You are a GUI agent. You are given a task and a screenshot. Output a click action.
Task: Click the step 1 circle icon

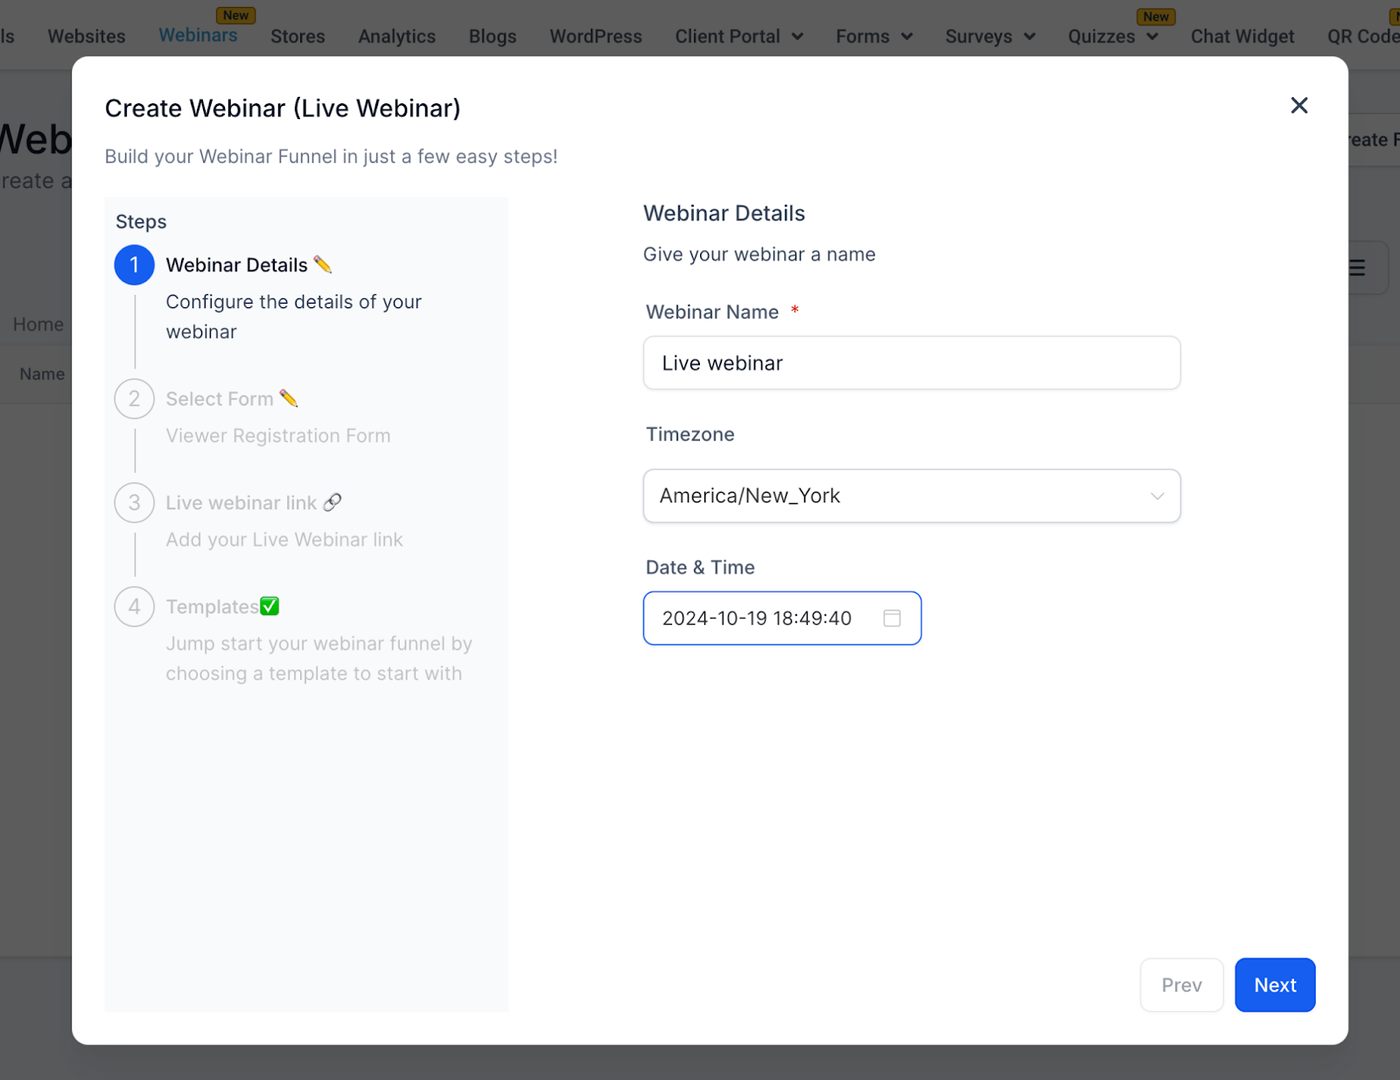[134, 265]
